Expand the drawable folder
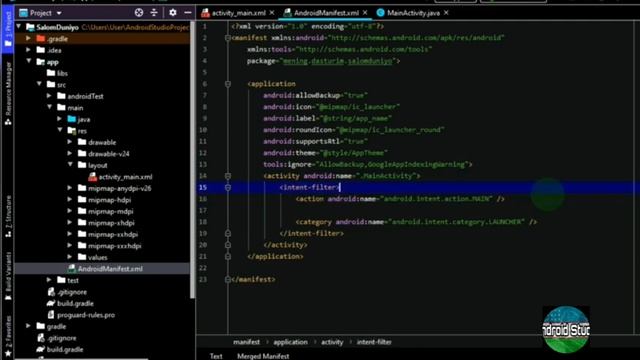This screenshot has width=640, height=360. [70, 142]
